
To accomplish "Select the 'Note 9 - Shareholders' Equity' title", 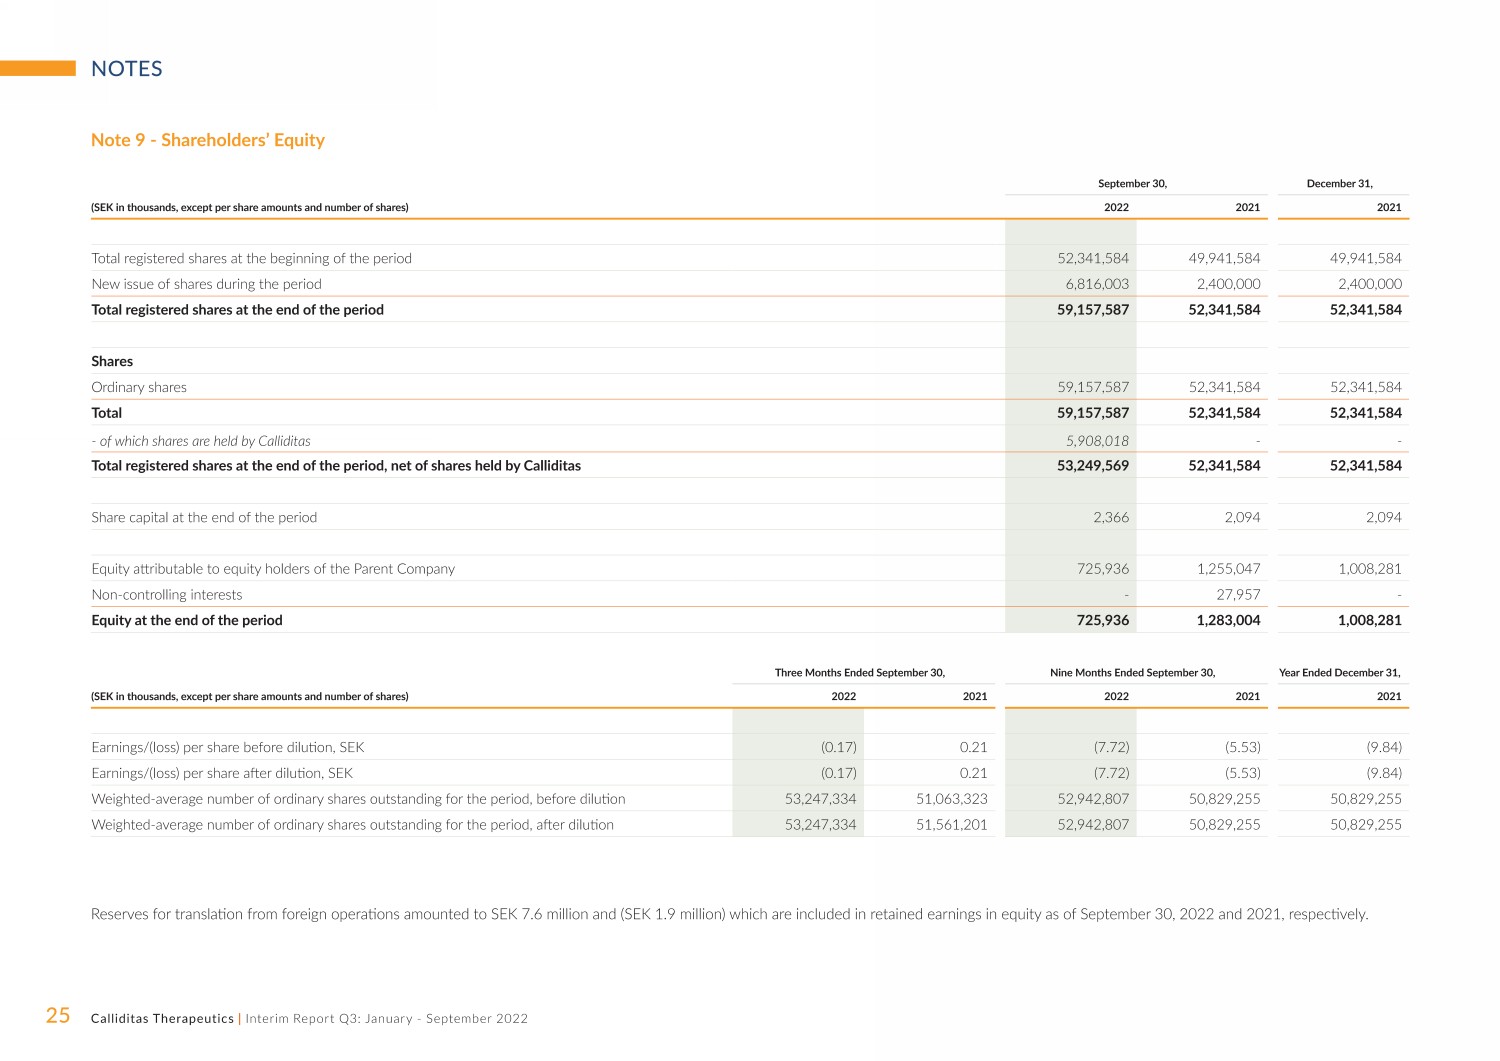I will tap(208, 140).
